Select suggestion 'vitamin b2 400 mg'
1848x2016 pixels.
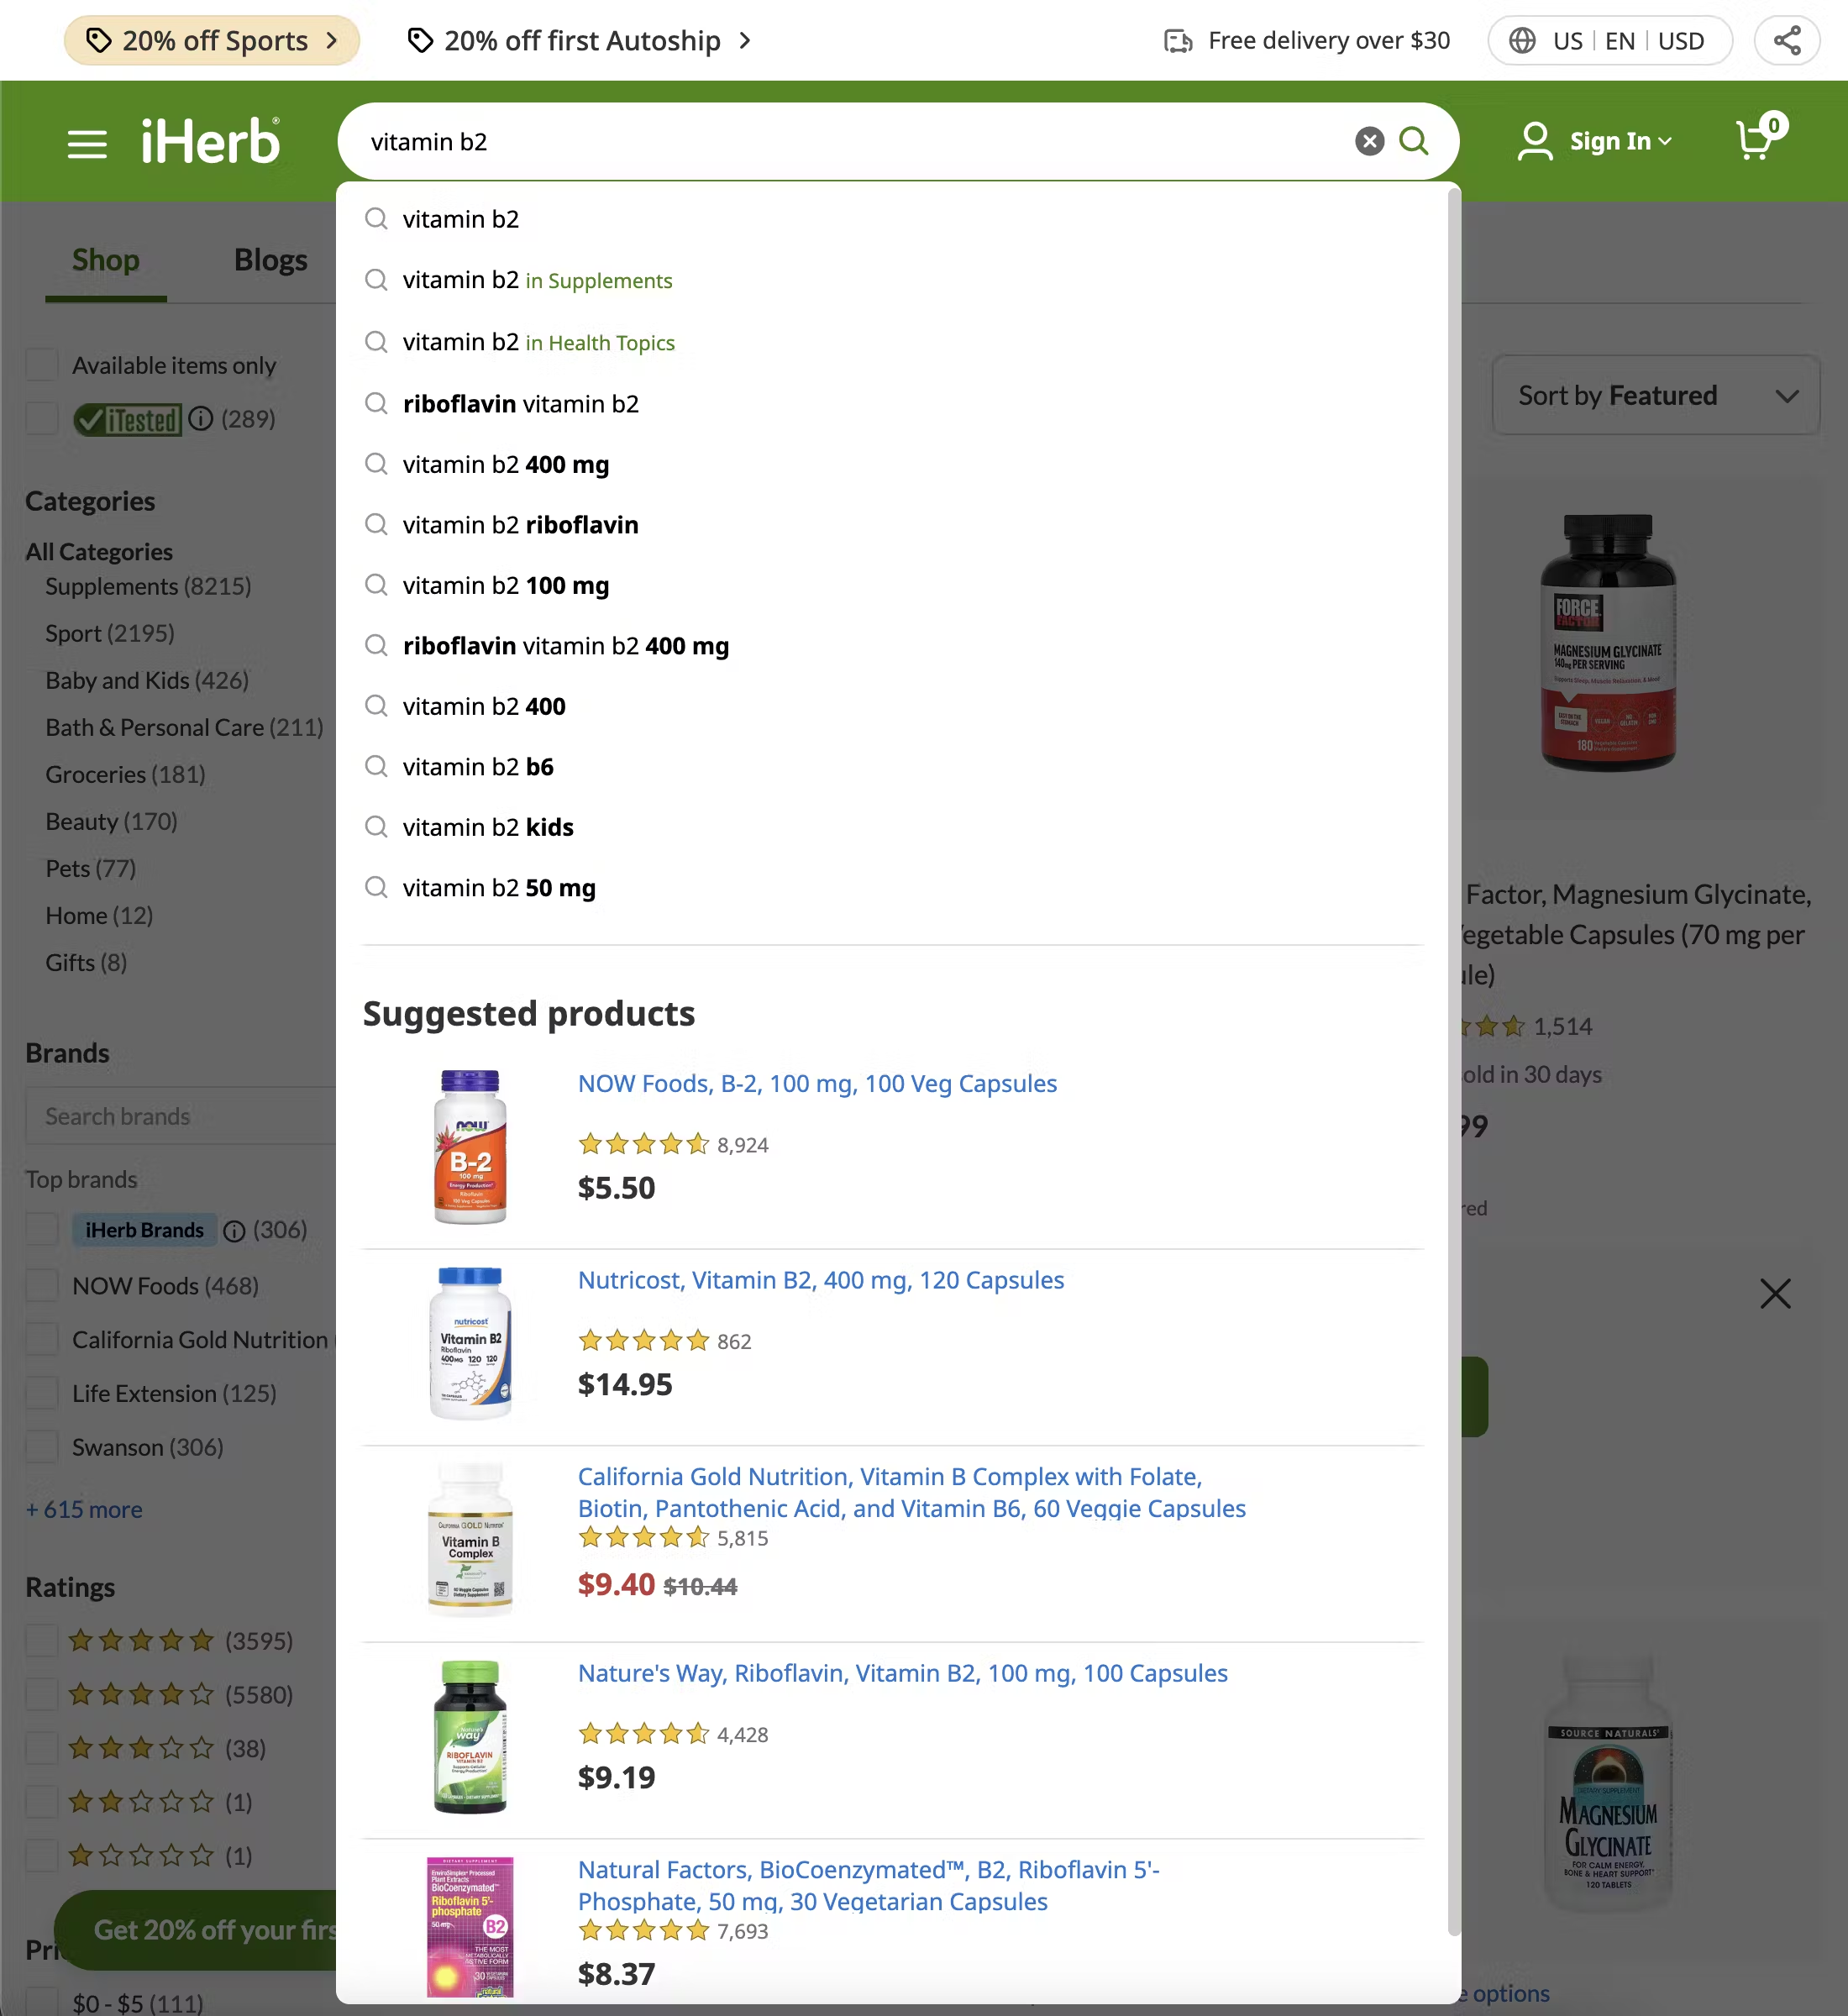click(505, 465)
